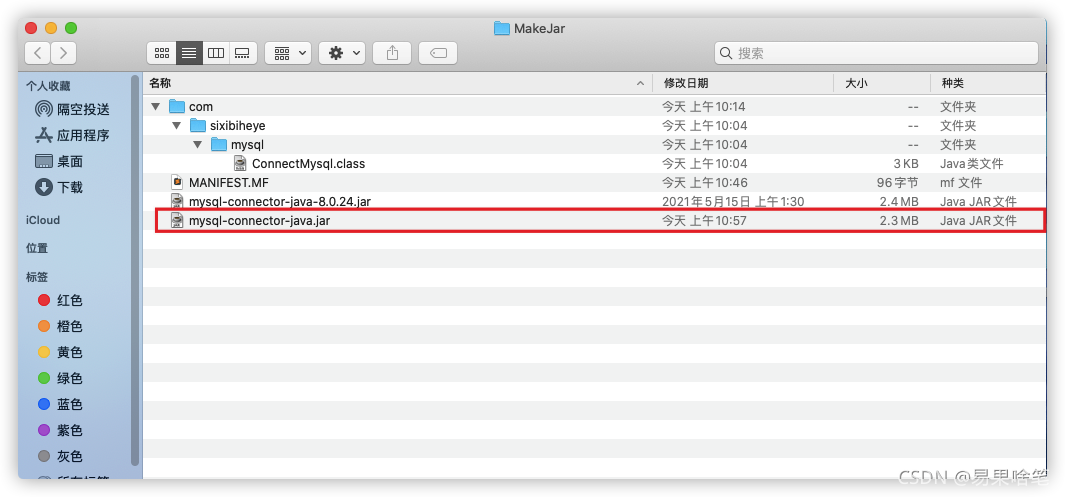This screenshot has height=497, width=1065.
Task: Open the action gear dropdown menu
Action: pyautogui.click(x=341, y=53)
